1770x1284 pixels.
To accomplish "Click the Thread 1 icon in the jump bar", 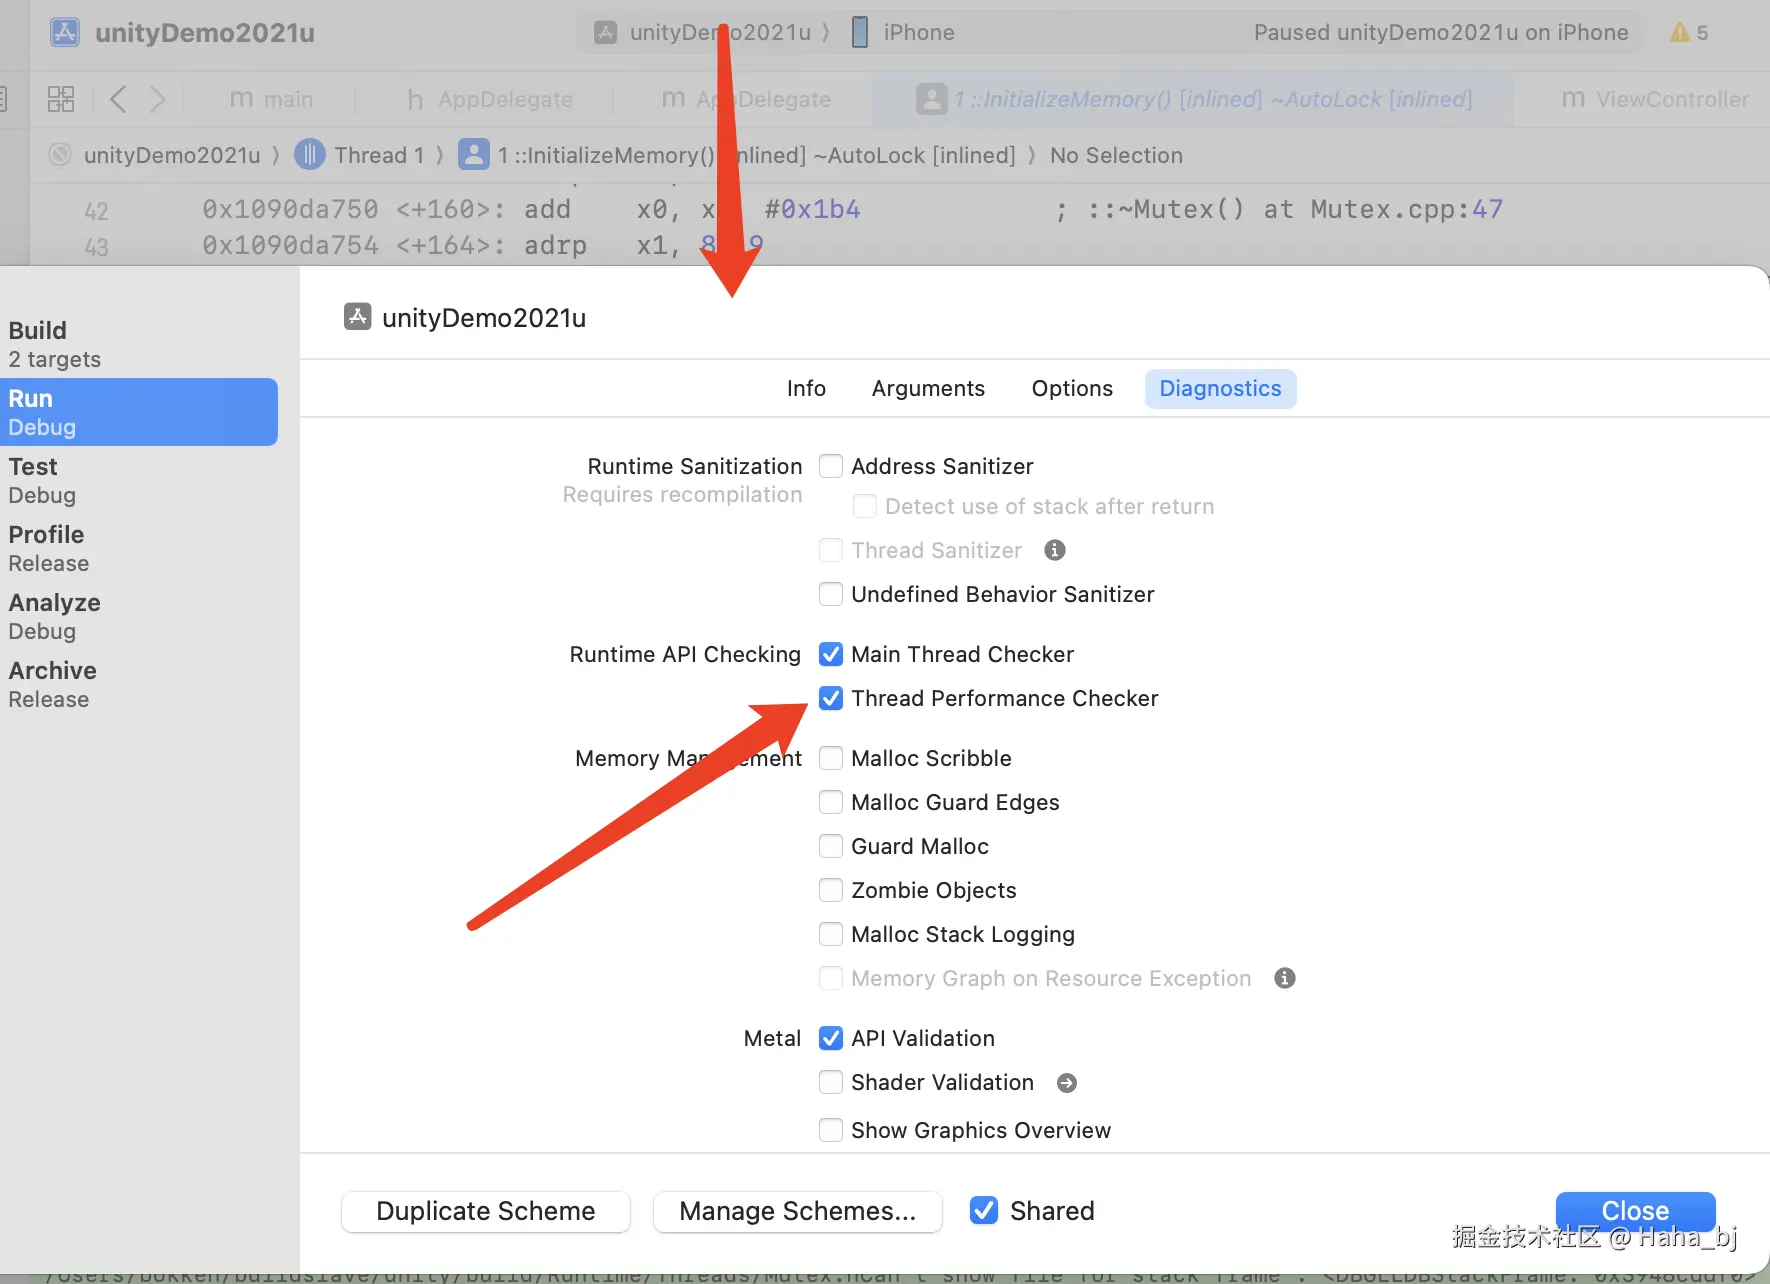I will tap(310, 154).
